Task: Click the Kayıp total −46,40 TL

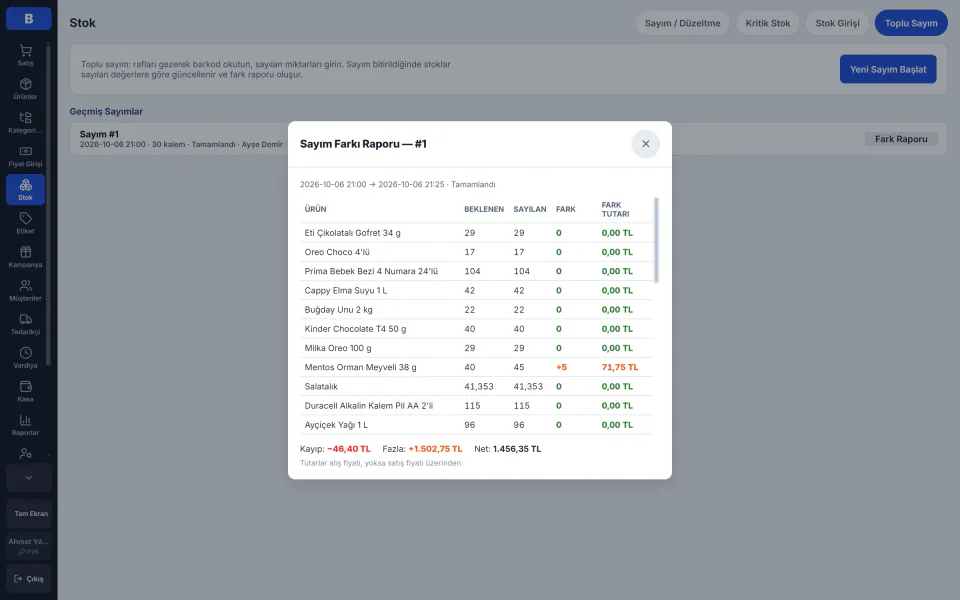Action: [x=348, y=449]
